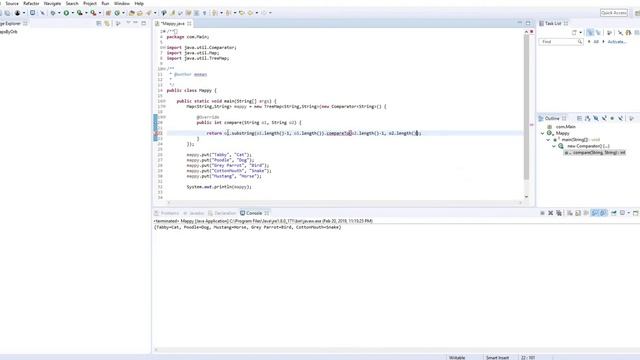Click the Run Last Tool external tools icon
This screenshot has height=360, width=640.
pyautogui.click(x=93, y=13)
